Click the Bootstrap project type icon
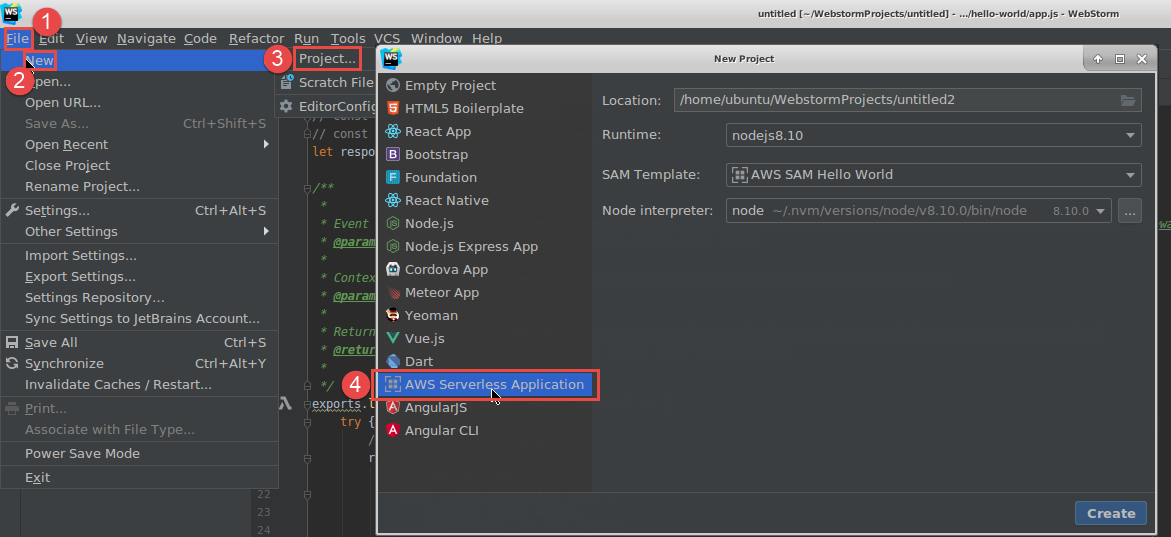This screenshot has height=537, width=1171. tap(393, 155)
